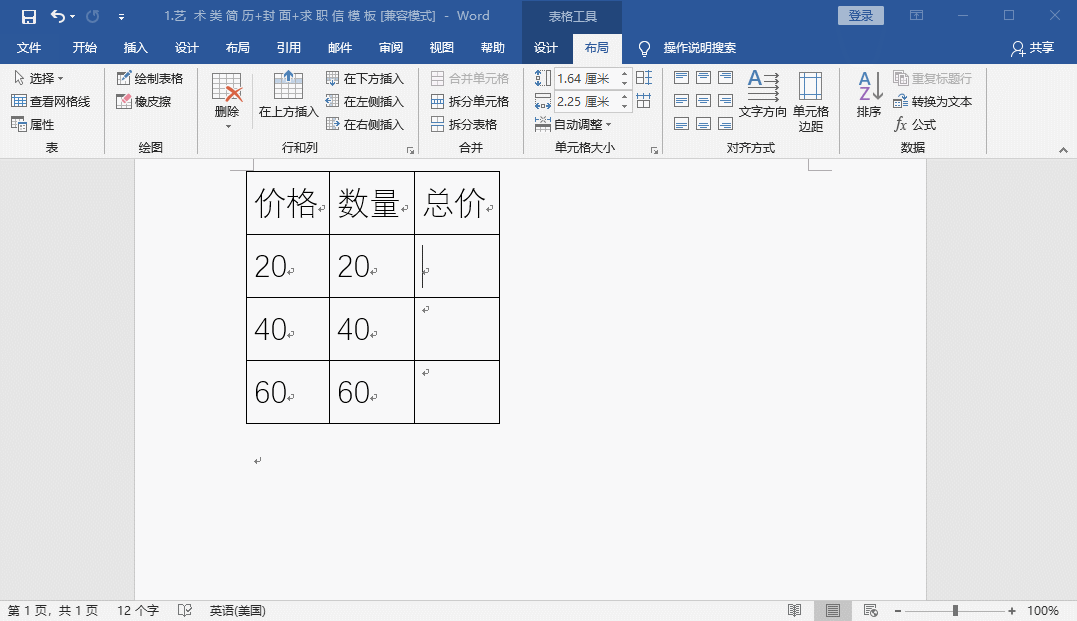The height and width of the screenshot is (621, 1077).
Task: Align cell text center
Action: [703, 101]
